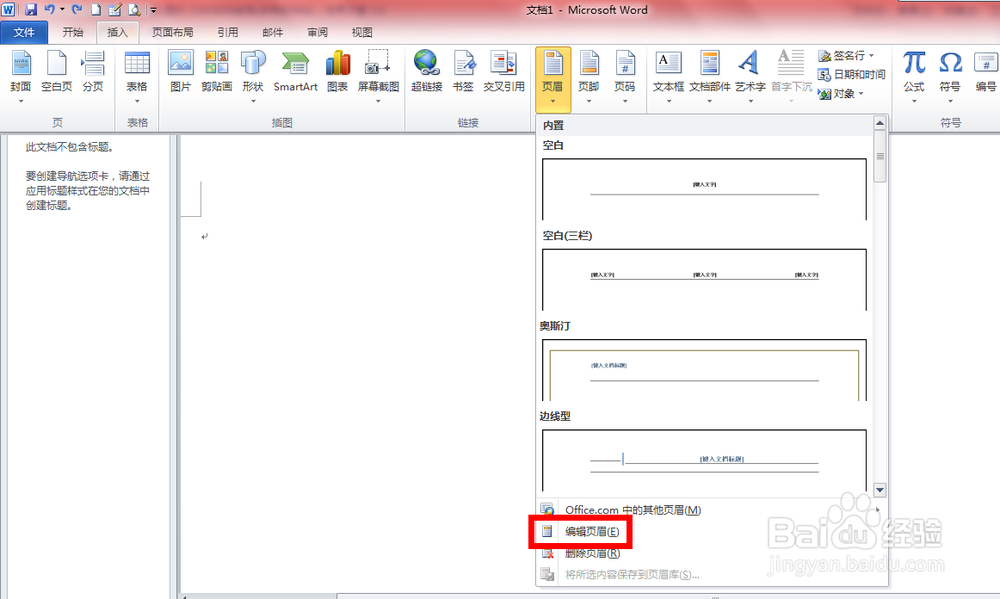The height and width of the screenshot is (599, 1000).
Task: Insert a page break with 分页
Action: click(x=93, y=71)
